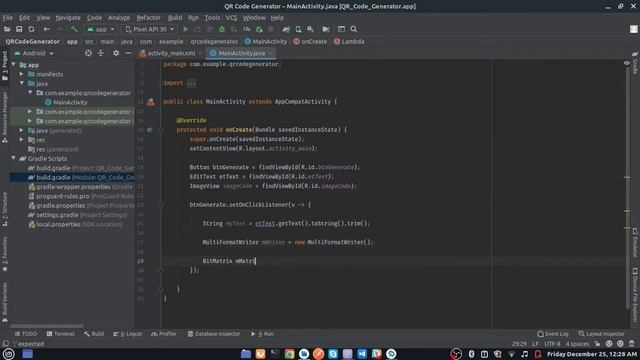Open the Logcat tool window
The width and height of the screenshot is (640, 360).
(x=128, y=334)
